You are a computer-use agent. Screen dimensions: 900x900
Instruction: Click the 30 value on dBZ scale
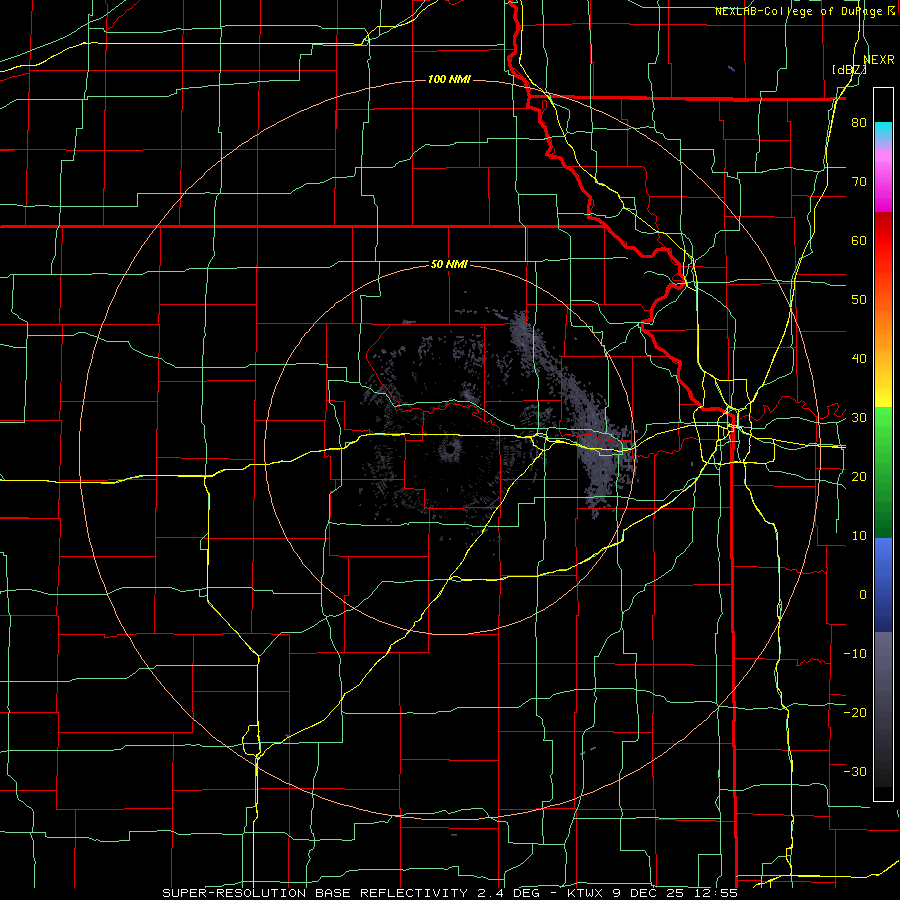pyautogui.click(x=859, y=418)
